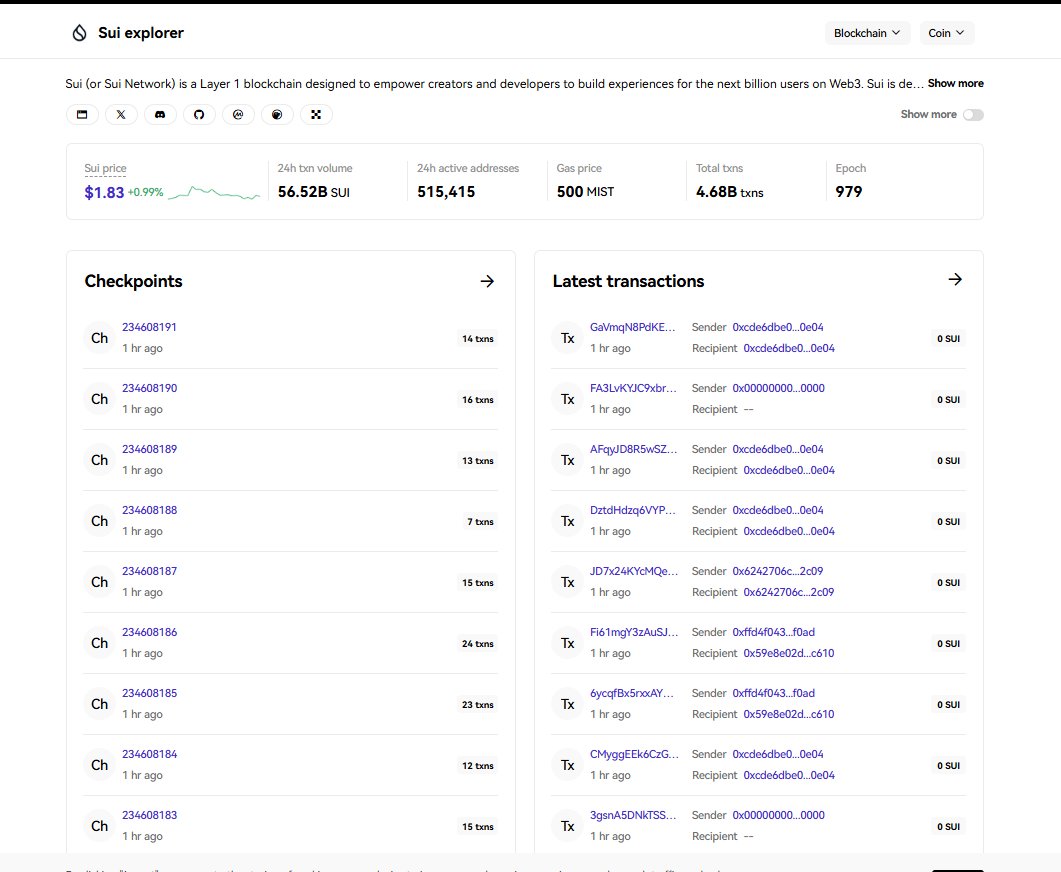Click the 4.68B txns total value
Image resolution: width=1061 pixels, height=872 pixels.
point(729,191)
